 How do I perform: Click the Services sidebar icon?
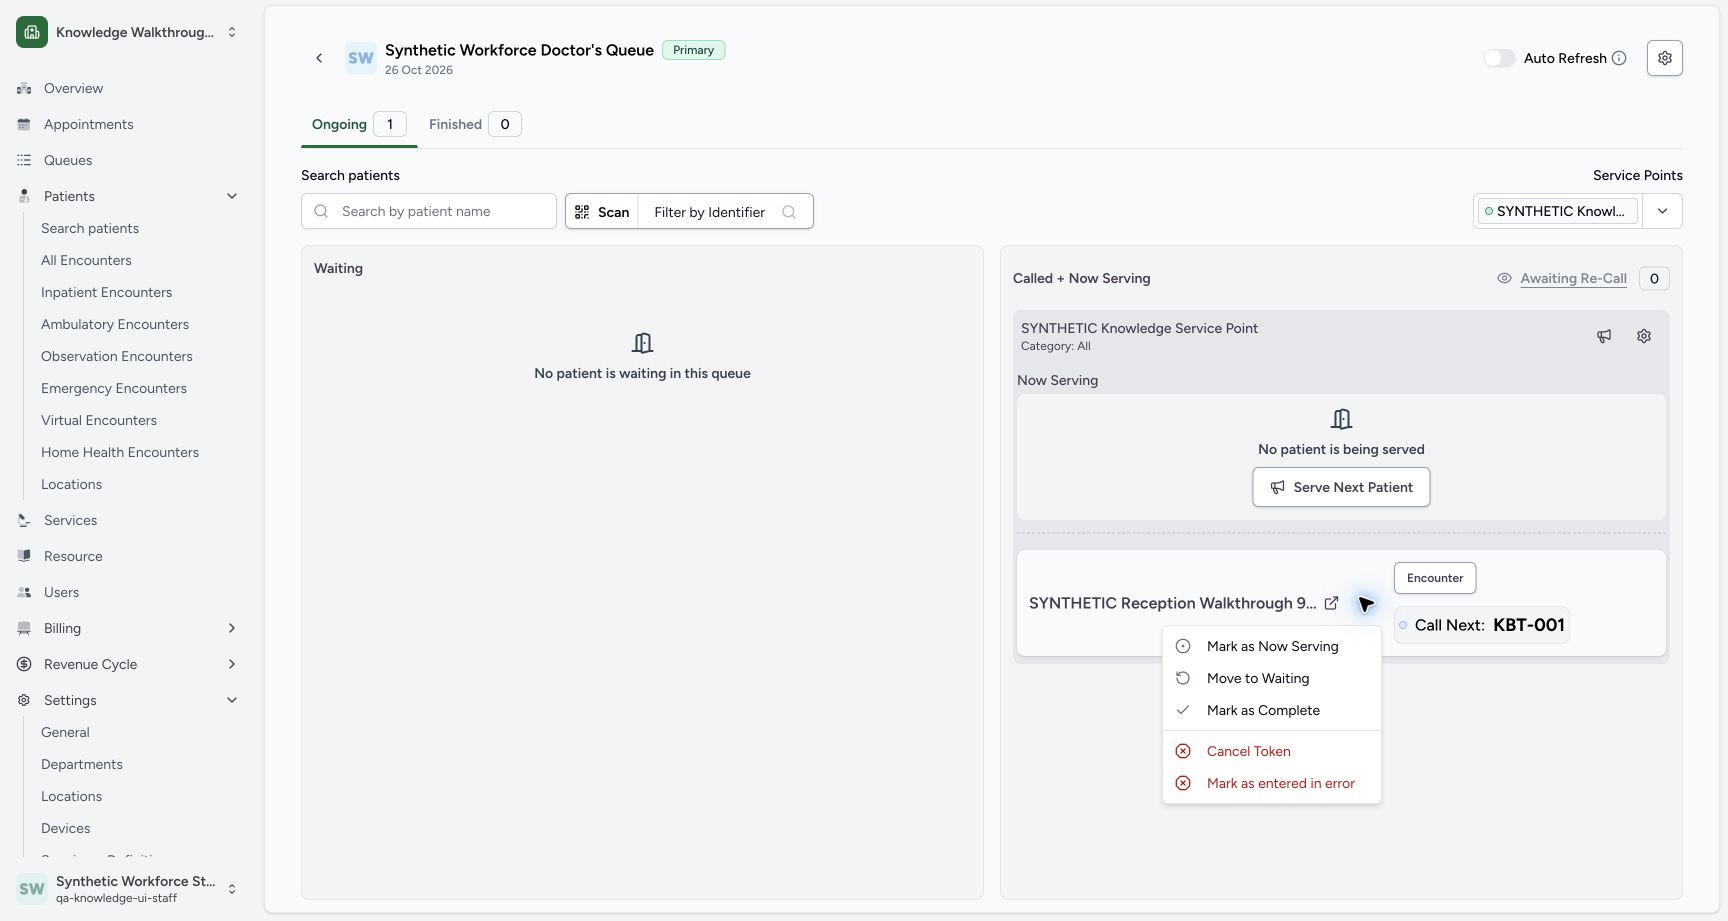pos(24,520)
